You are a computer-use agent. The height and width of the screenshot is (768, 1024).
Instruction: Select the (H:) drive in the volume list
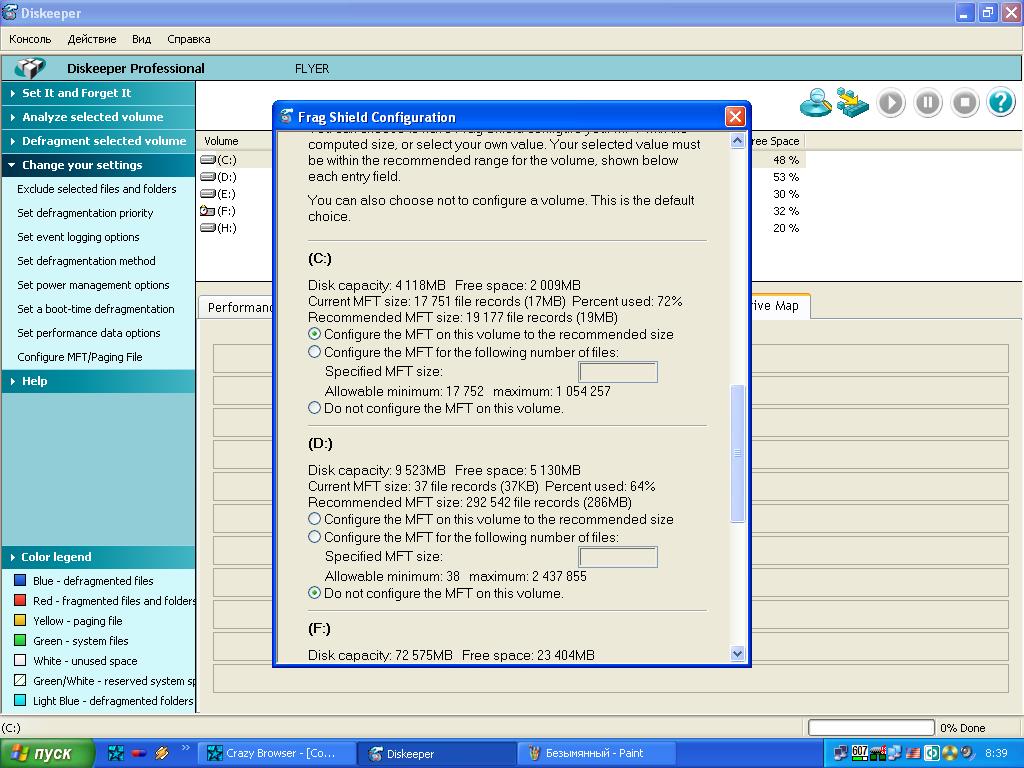pyautogui.click(x=219, y=228)
